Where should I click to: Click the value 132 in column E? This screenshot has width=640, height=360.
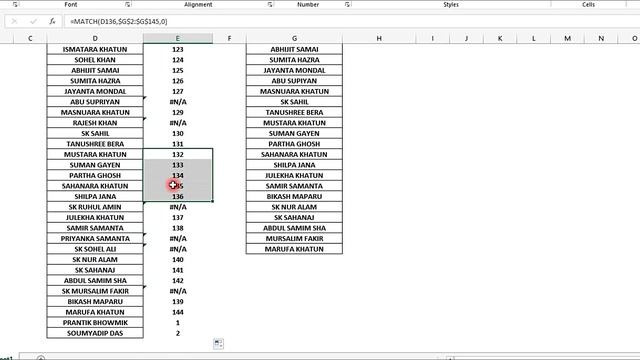[178, 154]
